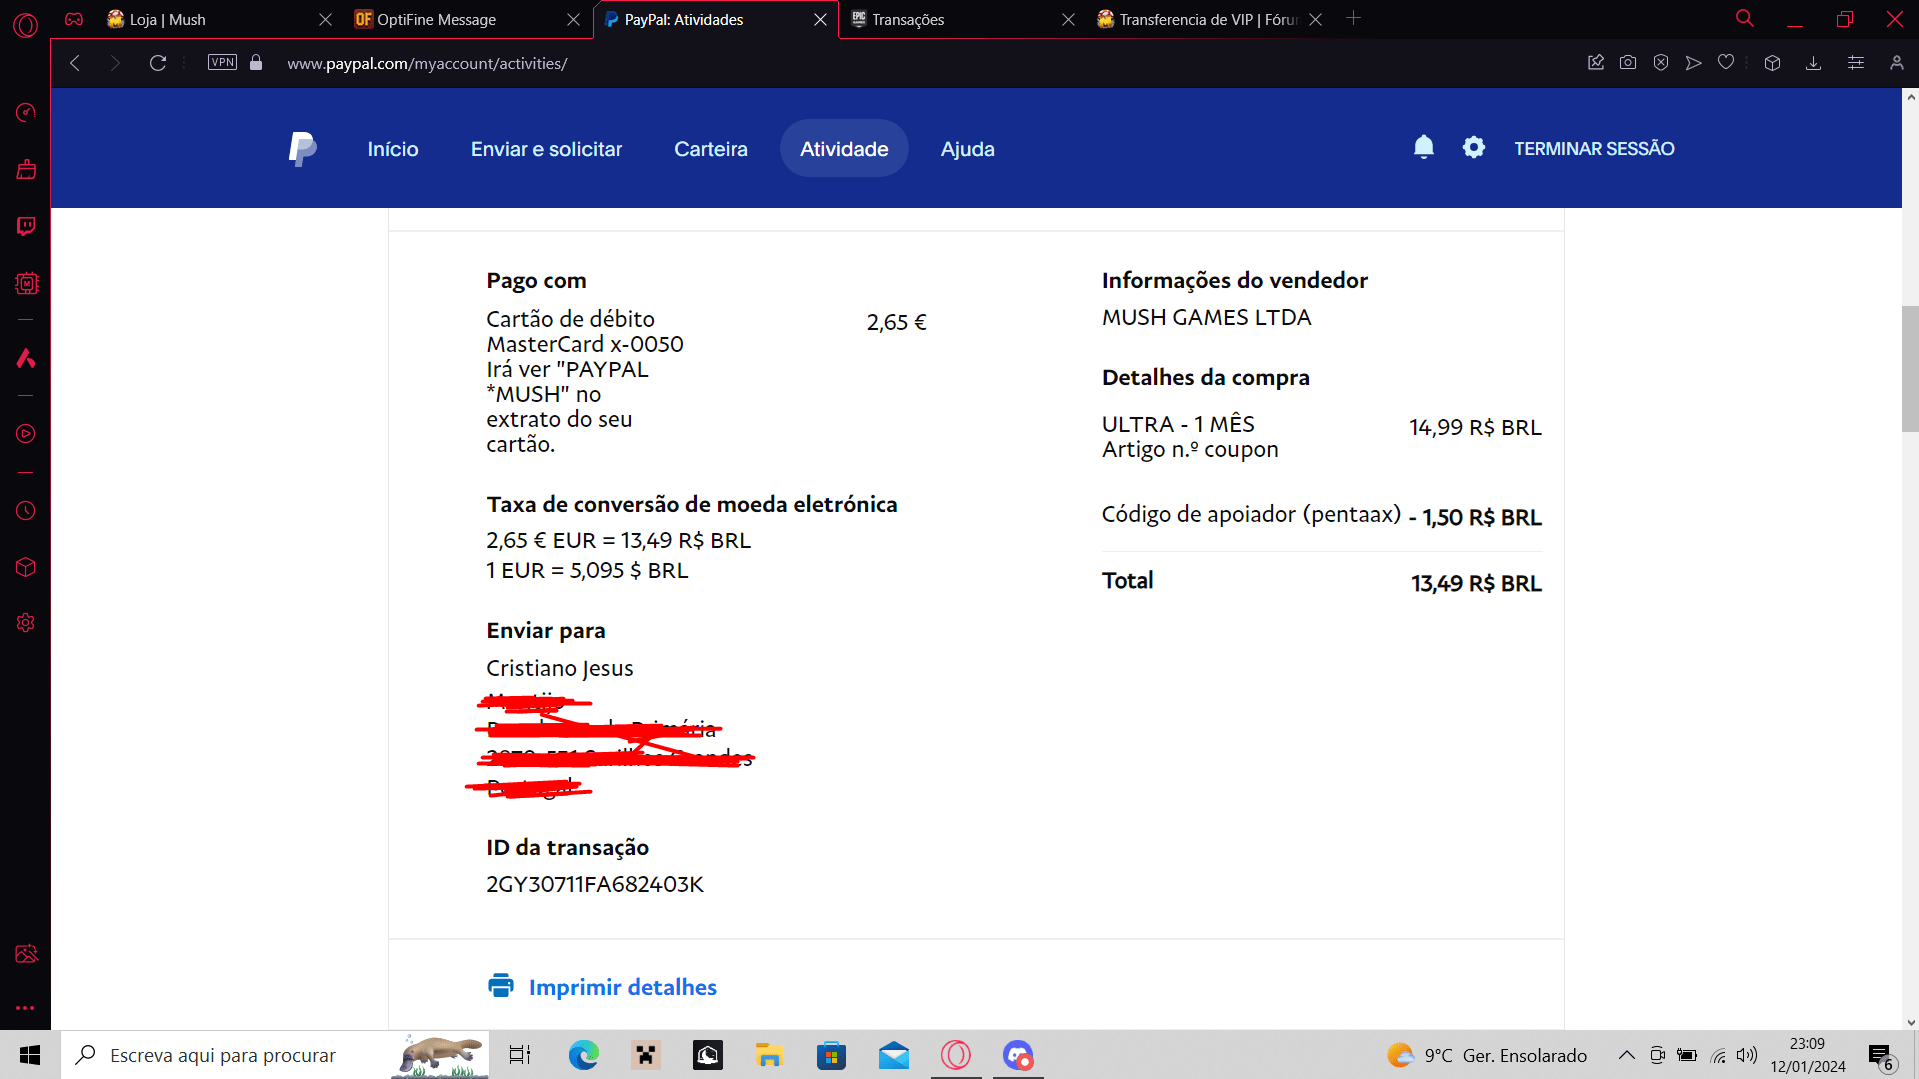This screenshot has width=1919, height=1079.
Task: Open the profile account icon
Action: click(1897, 63)
